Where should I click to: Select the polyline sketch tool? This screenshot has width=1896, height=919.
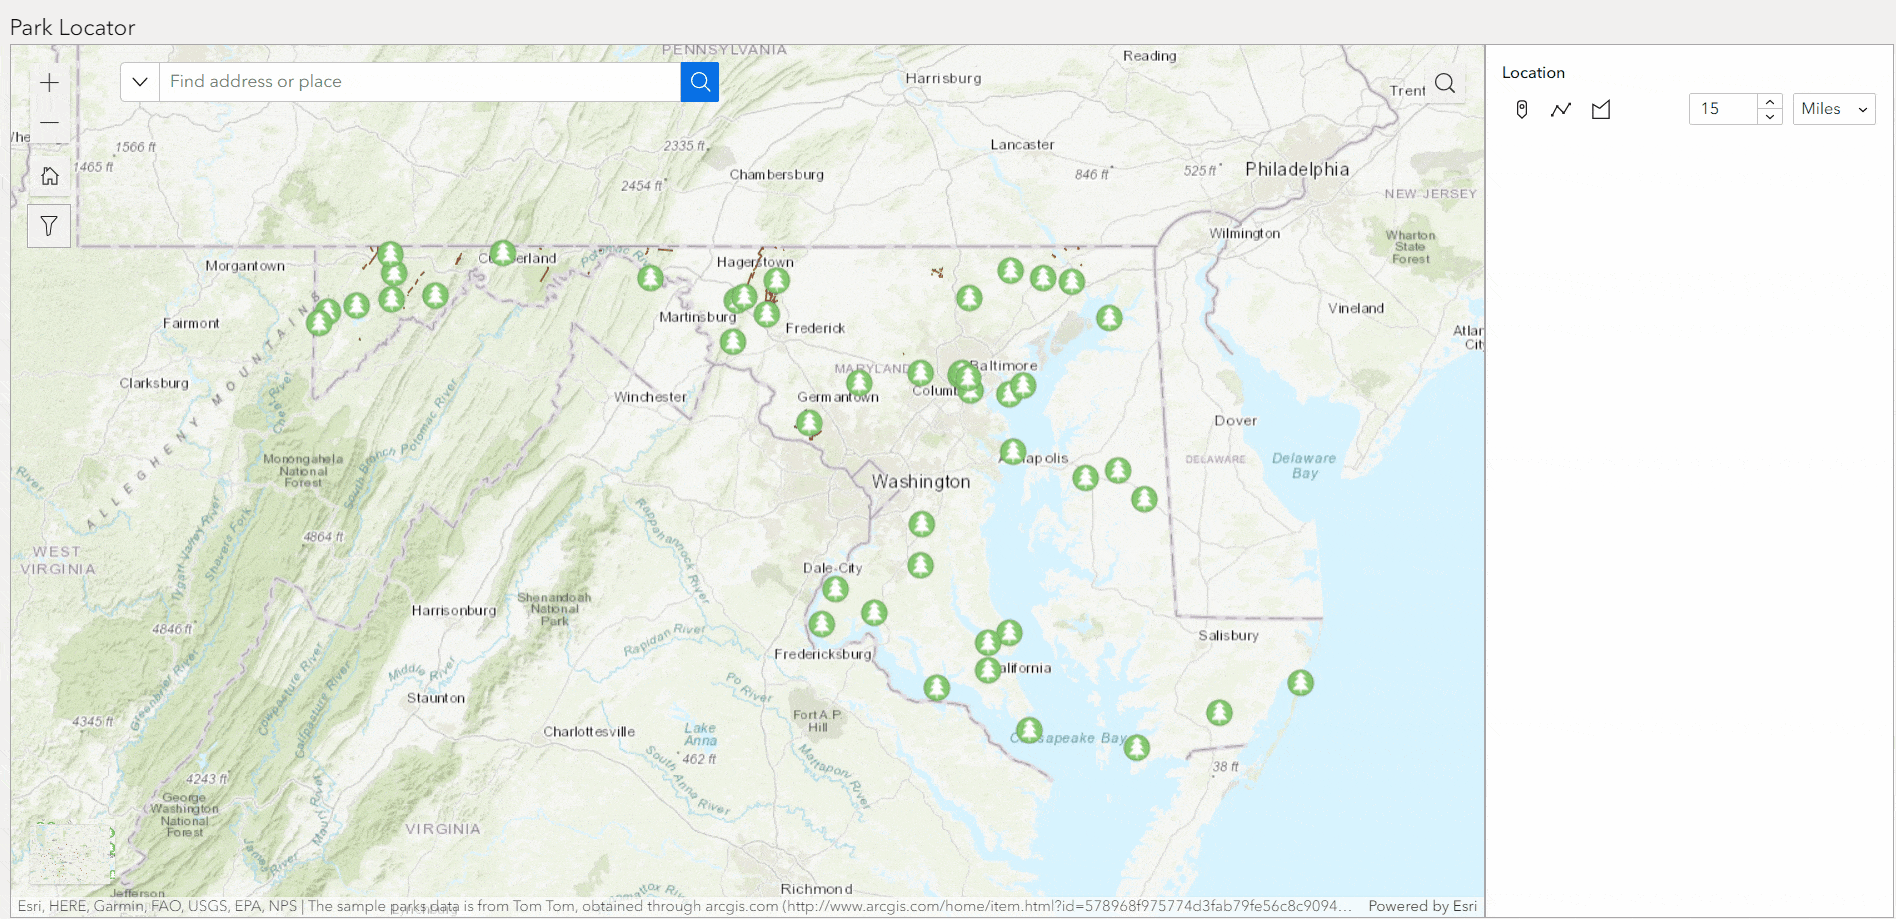click(x=1560, y=109)
